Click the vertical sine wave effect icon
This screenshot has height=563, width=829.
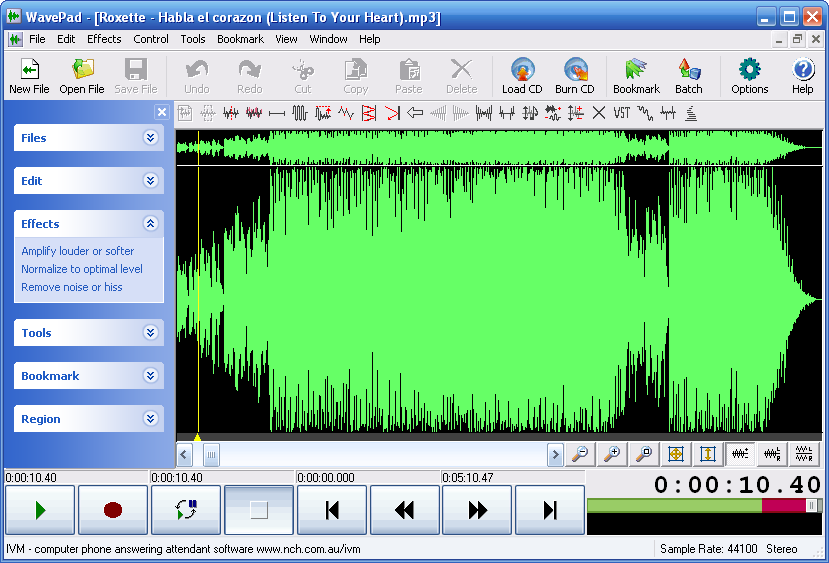point(300,113)
